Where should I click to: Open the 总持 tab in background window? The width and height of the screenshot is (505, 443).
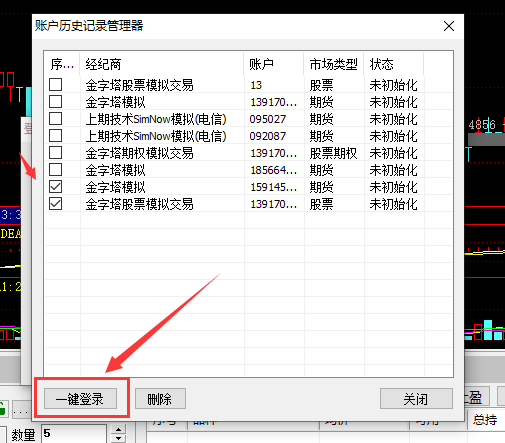[485, 420]
